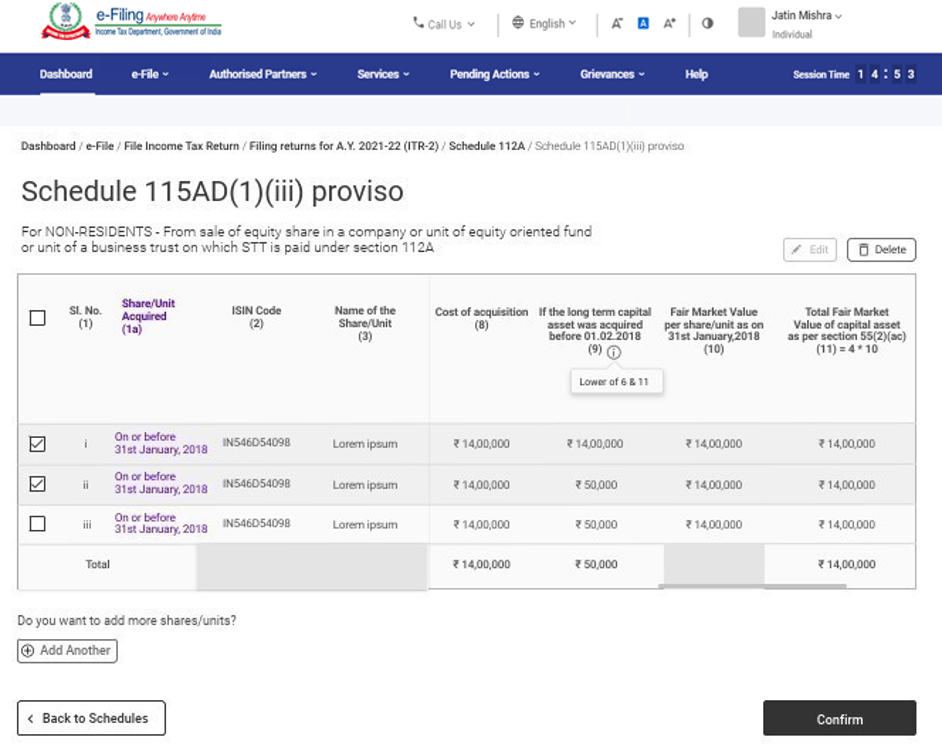Open the Help menu item
This screenshot has width=942, height=747.
tap(696, 74)
